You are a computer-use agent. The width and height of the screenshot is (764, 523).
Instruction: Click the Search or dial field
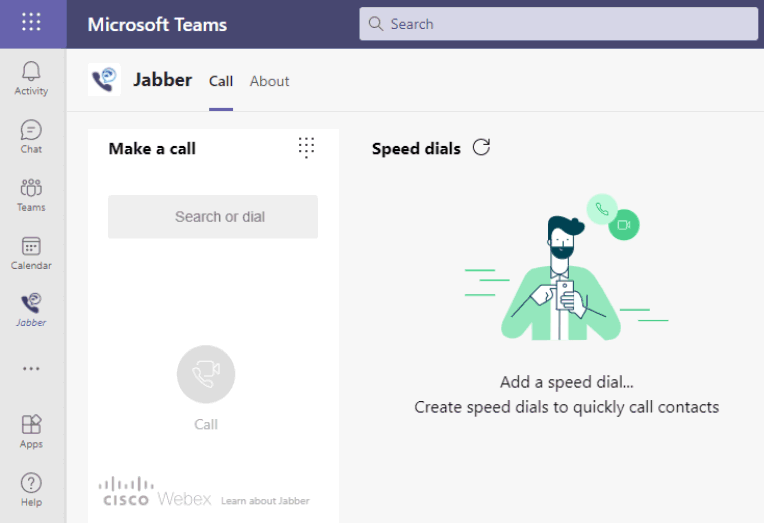(213, 217)
